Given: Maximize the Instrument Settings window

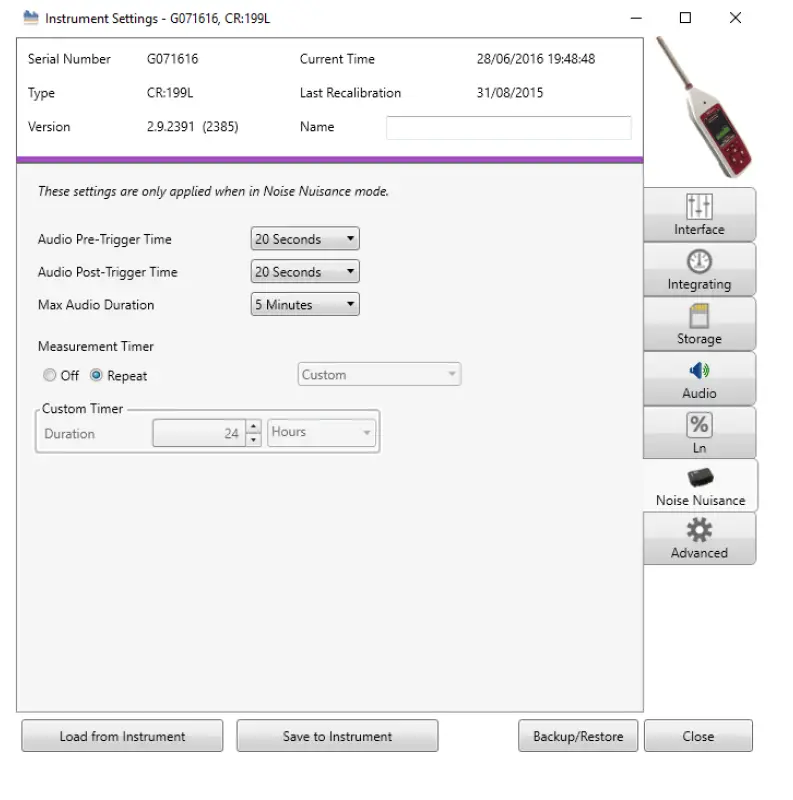Looking at the screenshot, I should pyautogui.click(x=685, y=18).
